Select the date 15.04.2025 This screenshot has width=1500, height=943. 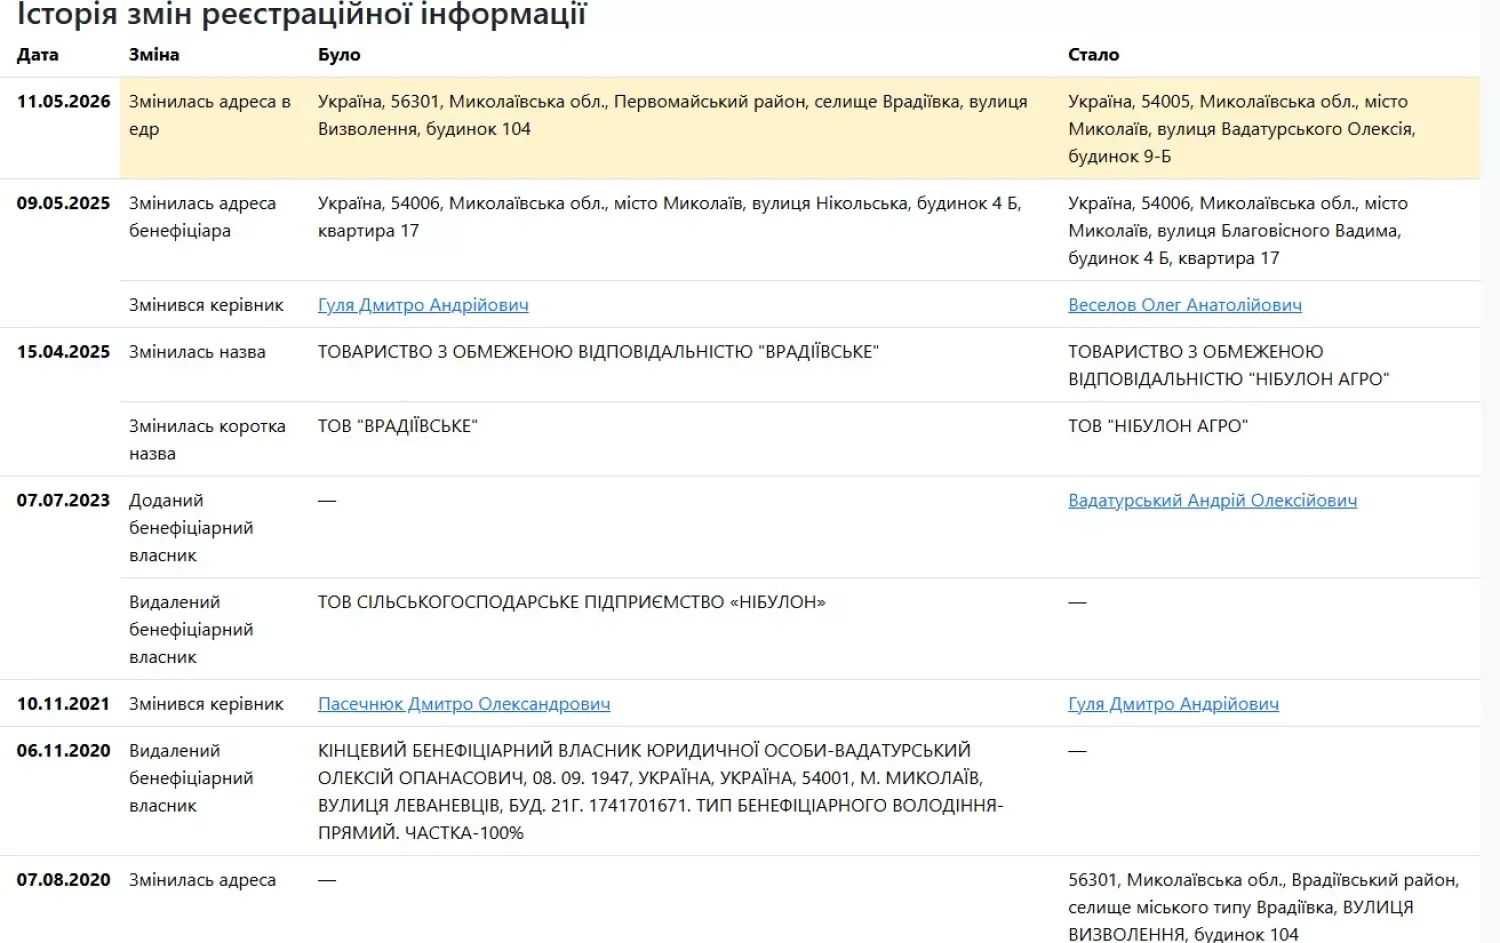tap(63, 352)
